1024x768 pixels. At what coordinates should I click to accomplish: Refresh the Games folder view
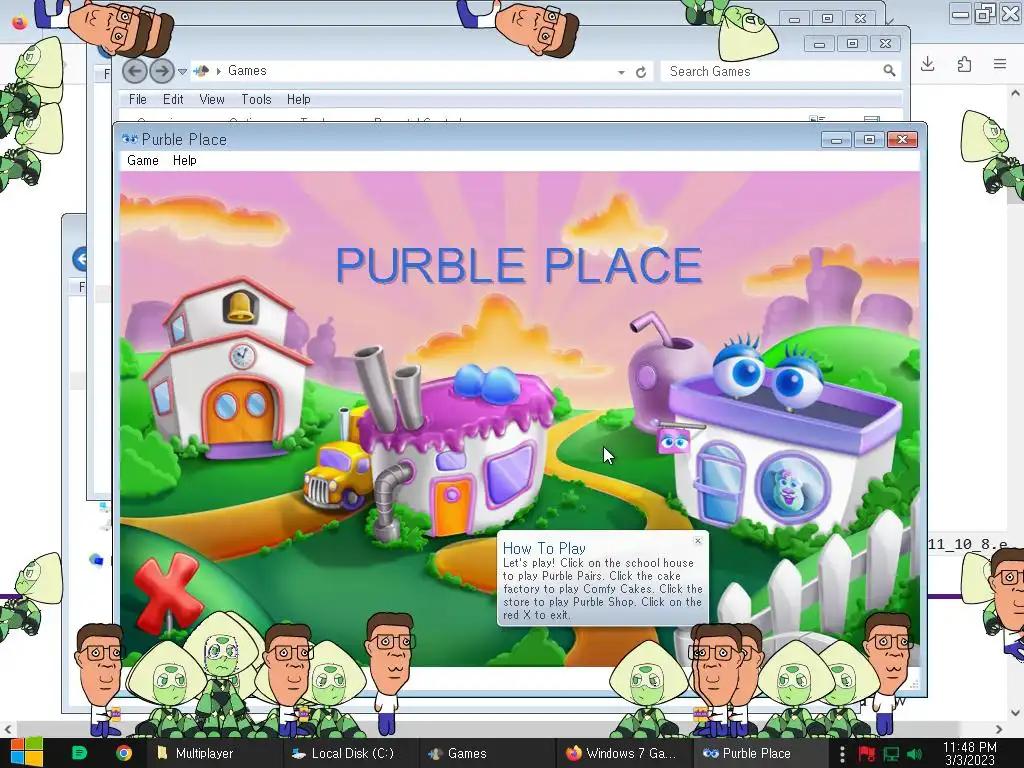click(641, 72)
